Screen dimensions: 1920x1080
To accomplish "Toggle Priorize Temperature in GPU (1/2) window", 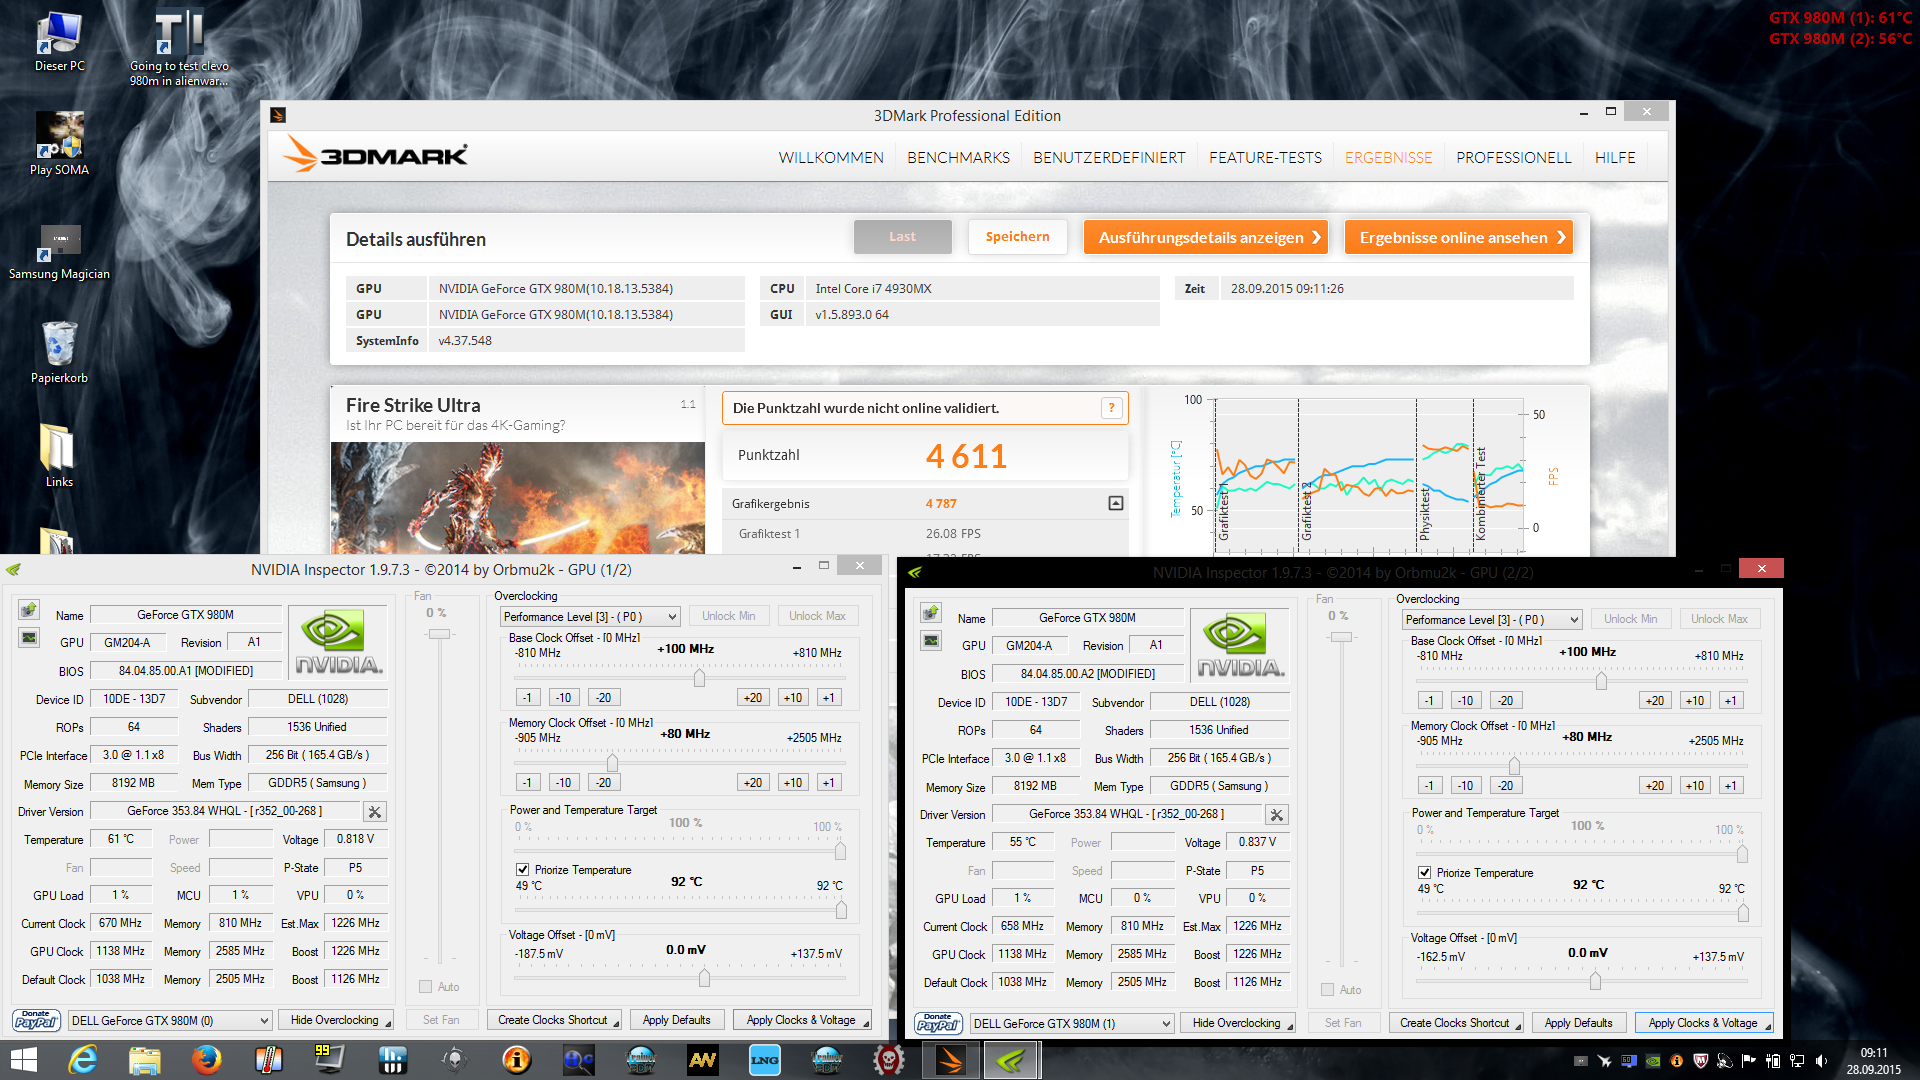I will (x=522, y=870).
